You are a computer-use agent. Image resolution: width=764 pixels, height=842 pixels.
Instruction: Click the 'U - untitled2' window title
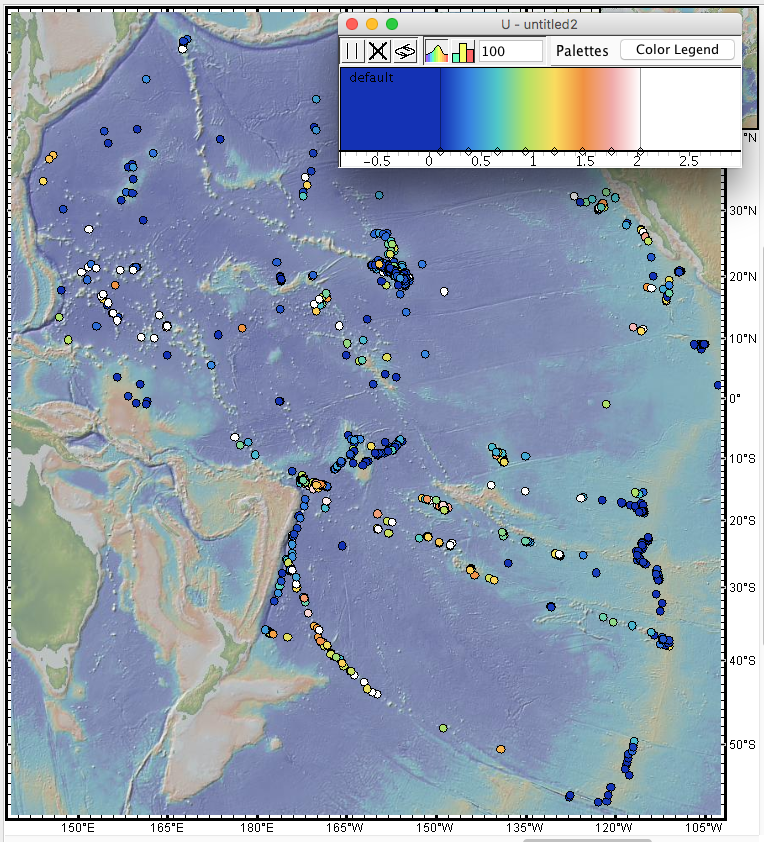tap(539, 25)
